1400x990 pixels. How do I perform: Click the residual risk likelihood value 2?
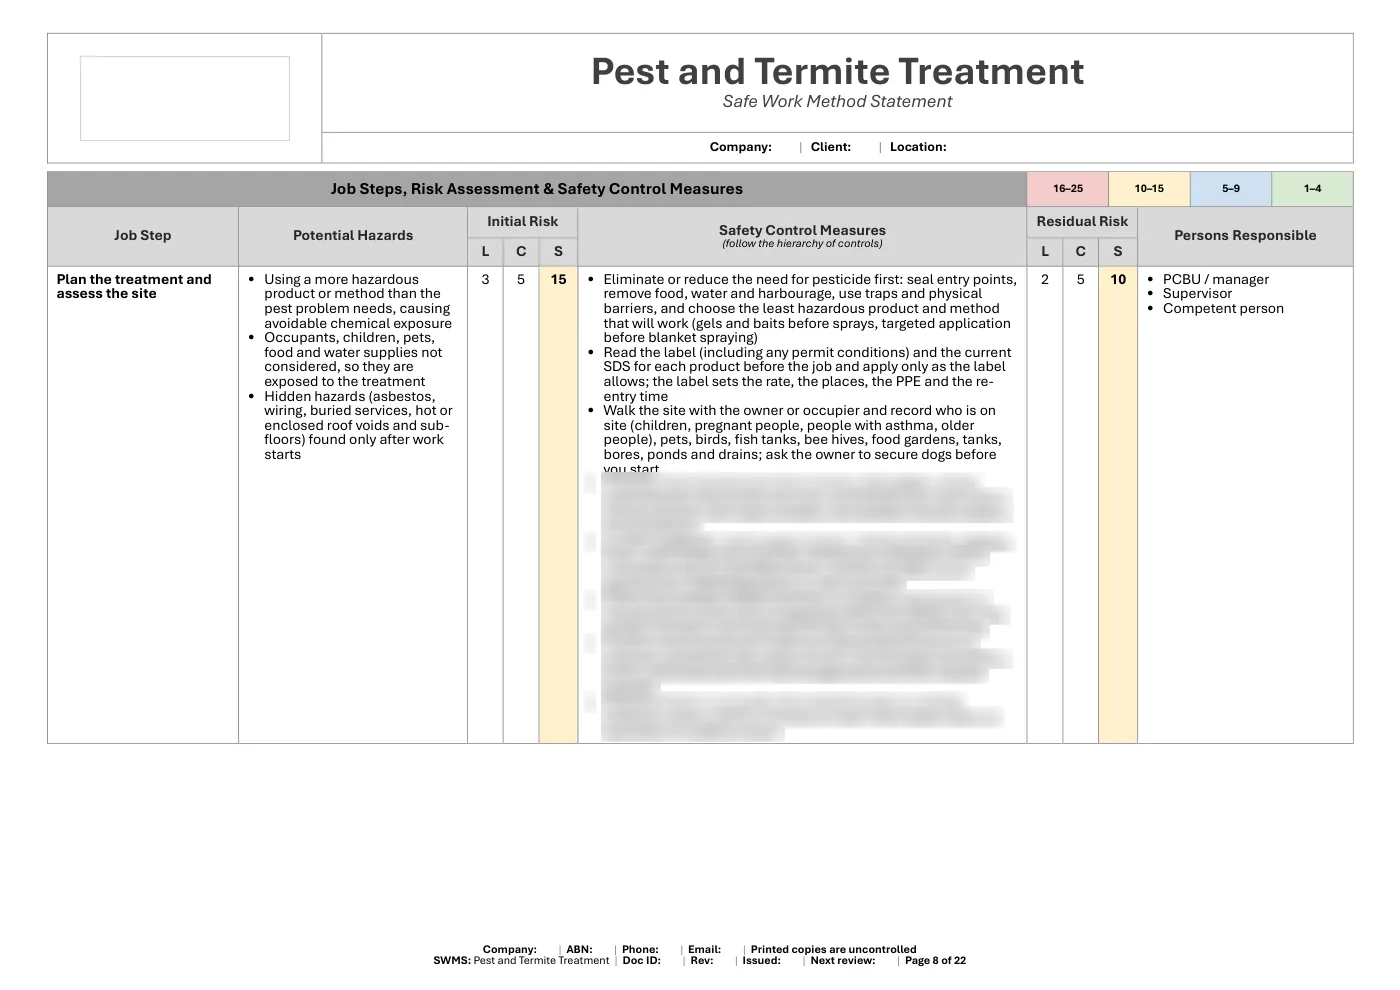[1045, 280]
